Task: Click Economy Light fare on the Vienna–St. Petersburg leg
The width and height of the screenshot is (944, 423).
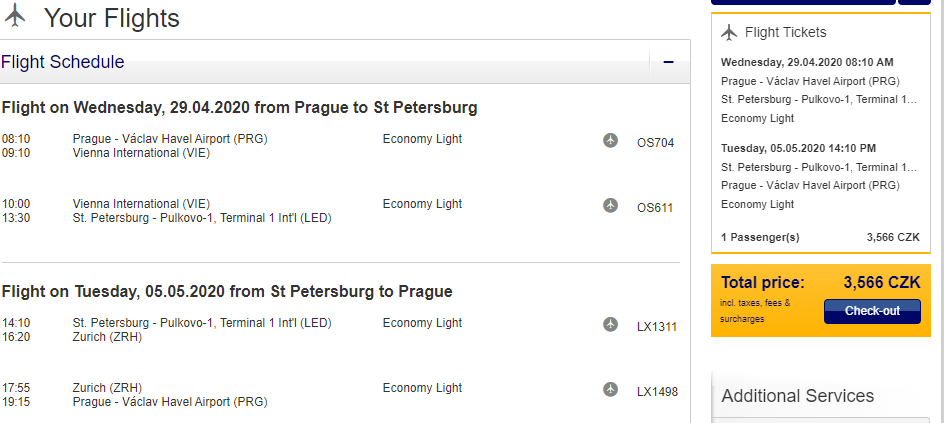Action: click(422, 204)
